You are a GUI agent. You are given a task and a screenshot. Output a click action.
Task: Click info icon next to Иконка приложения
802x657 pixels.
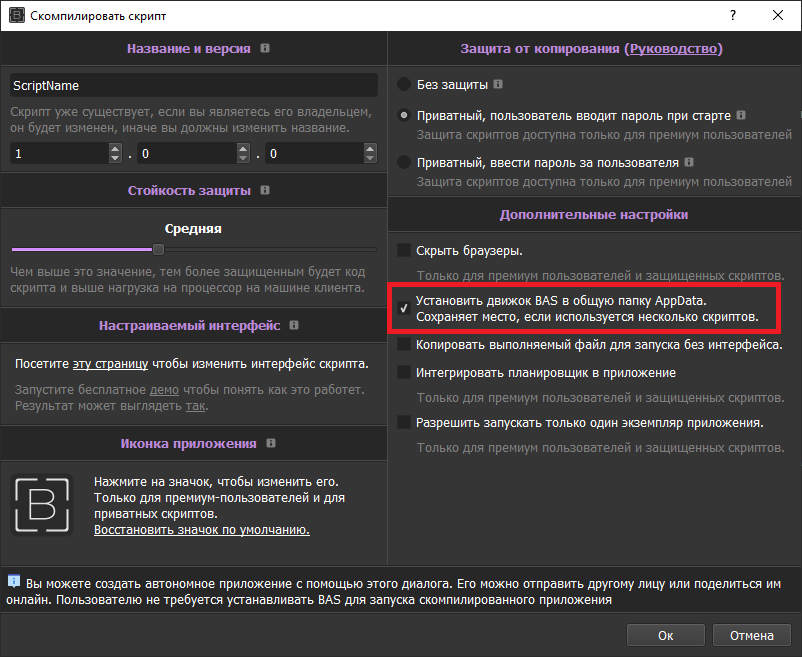point(272,443)
